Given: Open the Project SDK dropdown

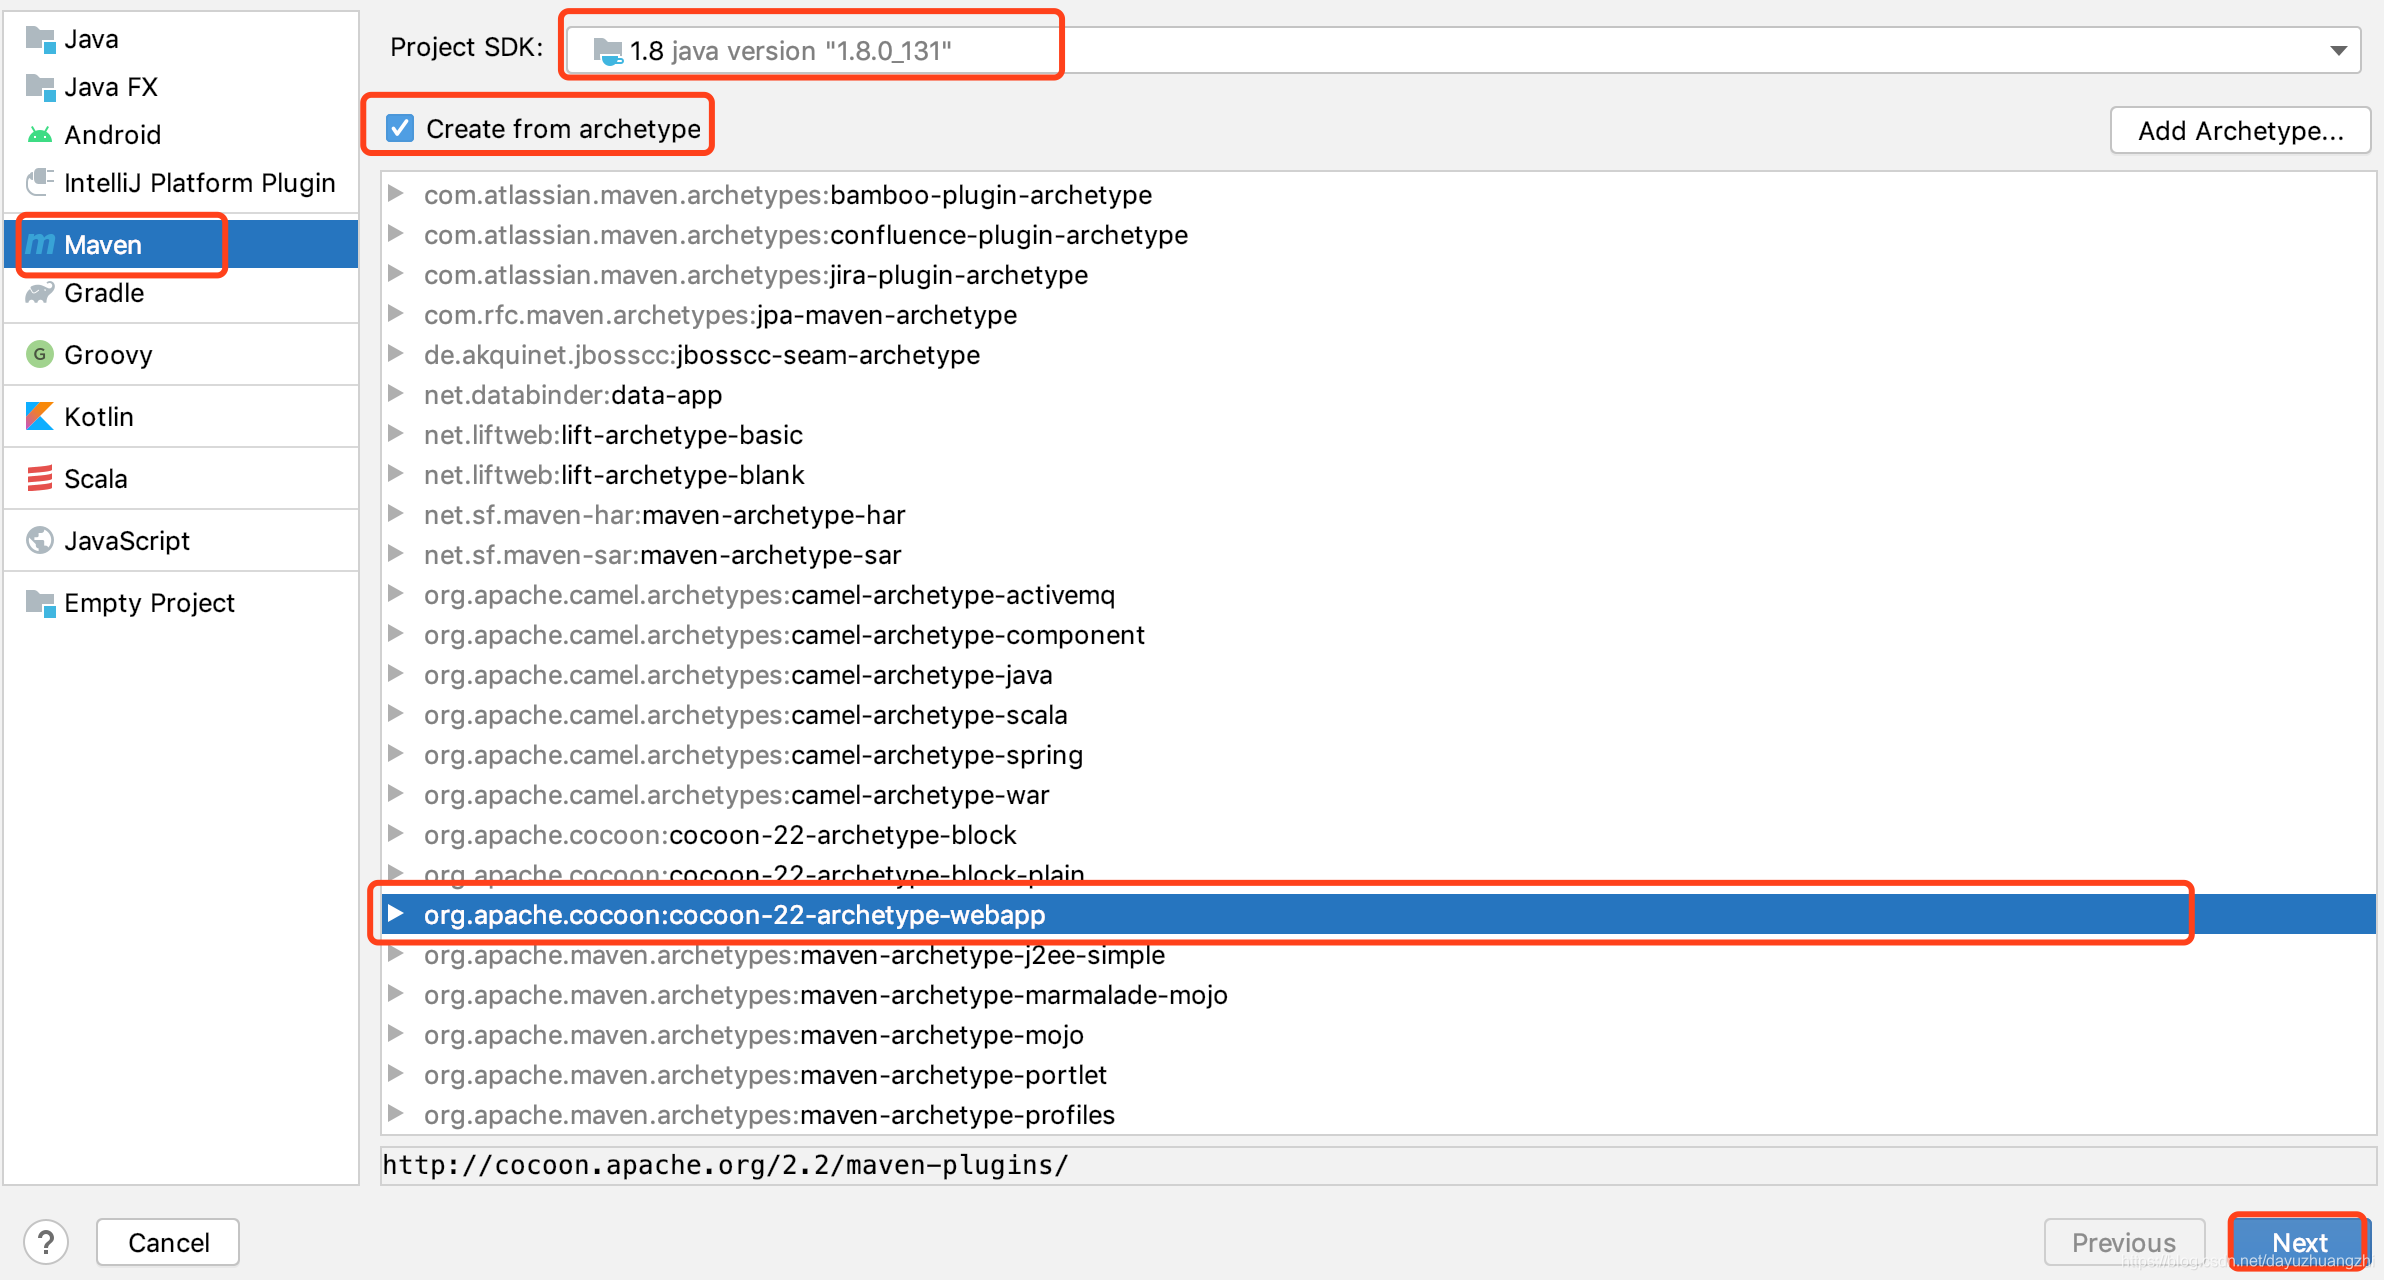Looking at the screenshot, I should pos(2338,50).
